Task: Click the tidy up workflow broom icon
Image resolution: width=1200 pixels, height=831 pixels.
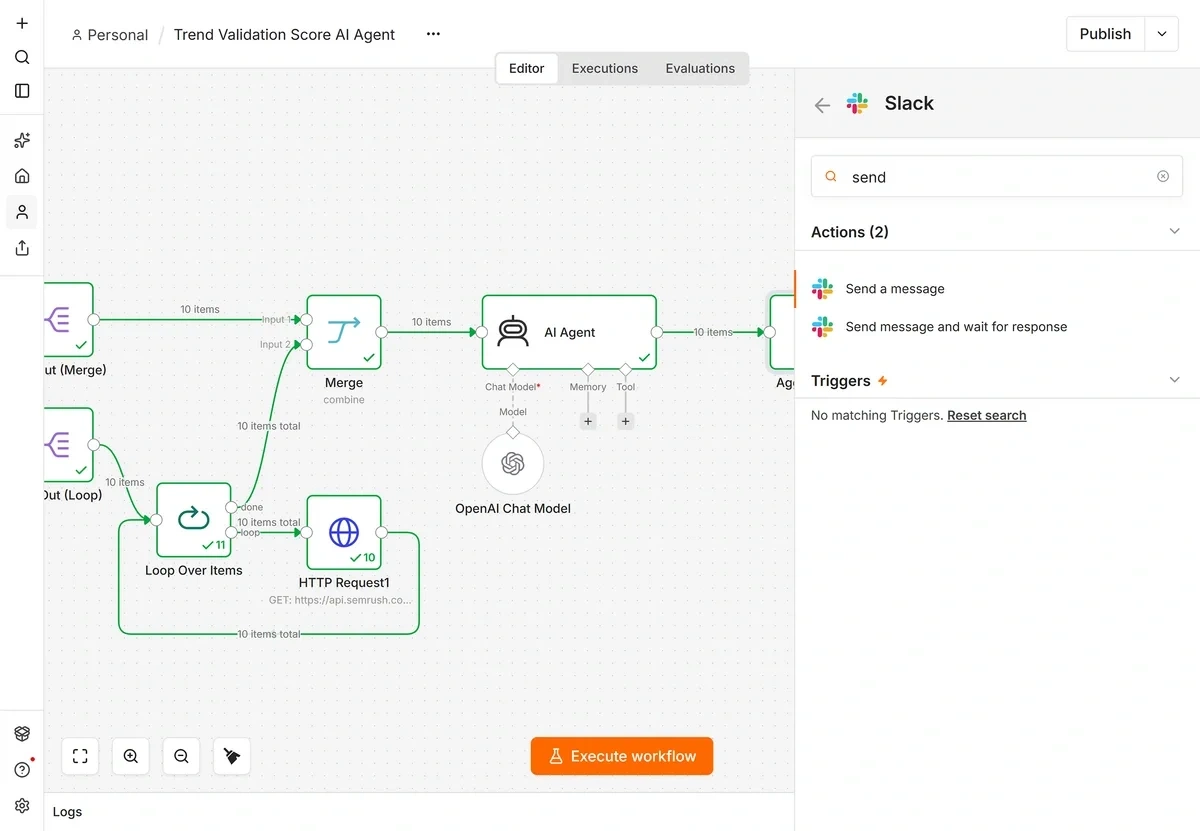Action: (x=232, y=756)
